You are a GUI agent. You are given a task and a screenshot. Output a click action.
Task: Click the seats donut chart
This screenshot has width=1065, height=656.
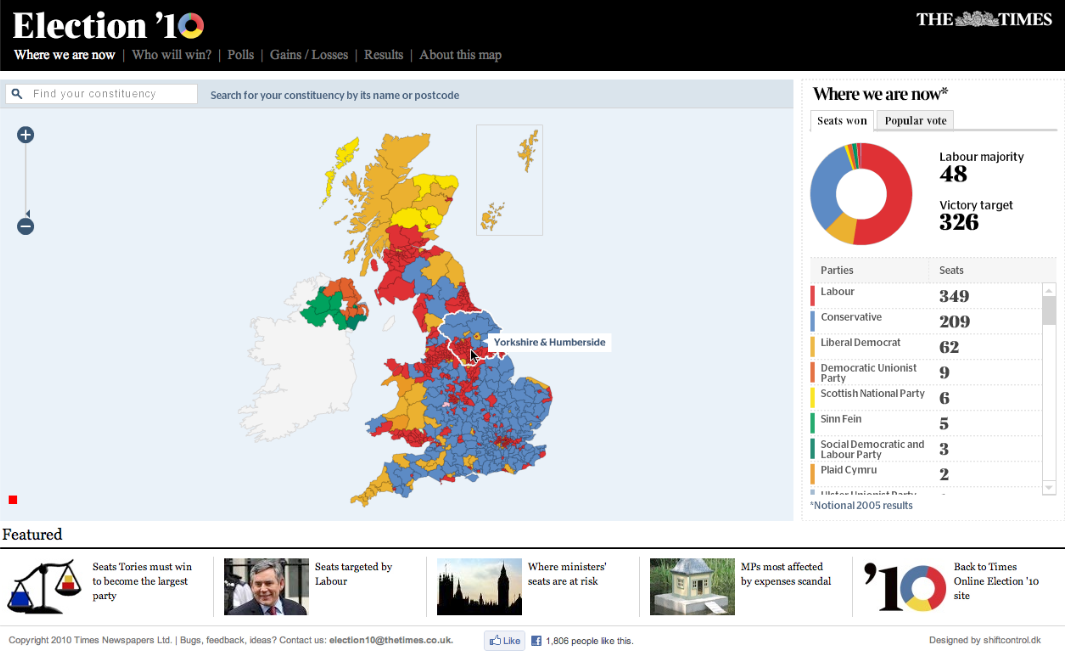[861, 194]
